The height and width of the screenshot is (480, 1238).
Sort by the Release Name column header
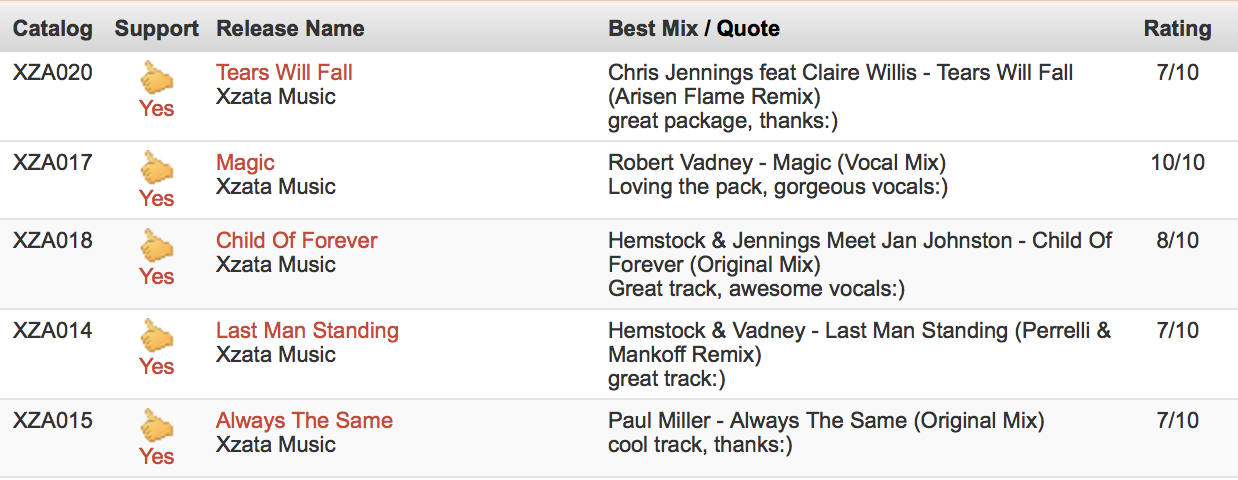290,29
